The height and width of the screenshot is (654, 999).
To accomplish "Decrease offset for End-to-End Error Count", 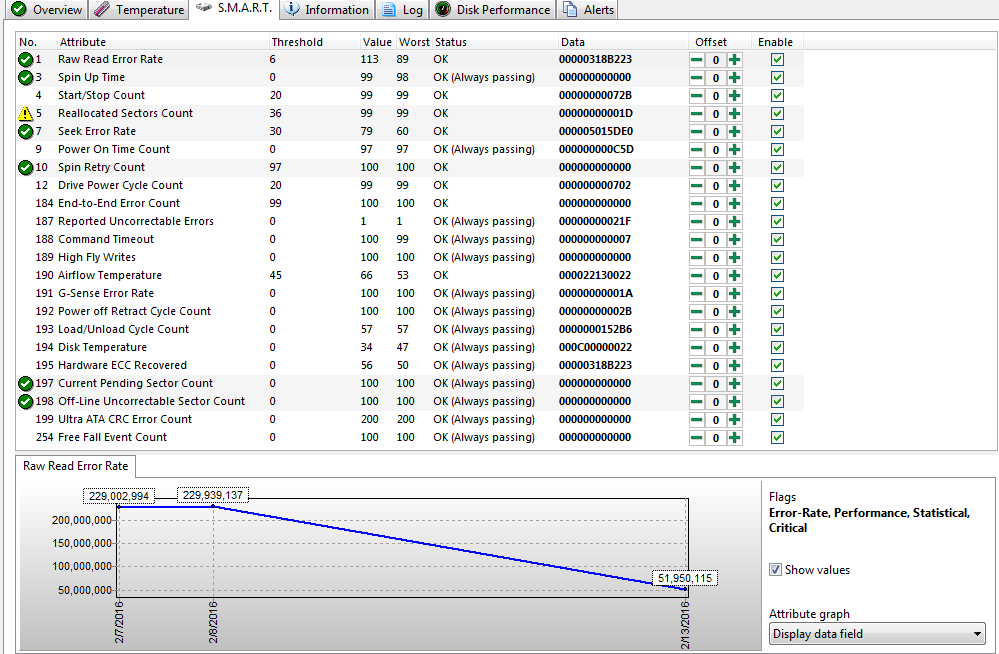I will (x=697, y=204).
